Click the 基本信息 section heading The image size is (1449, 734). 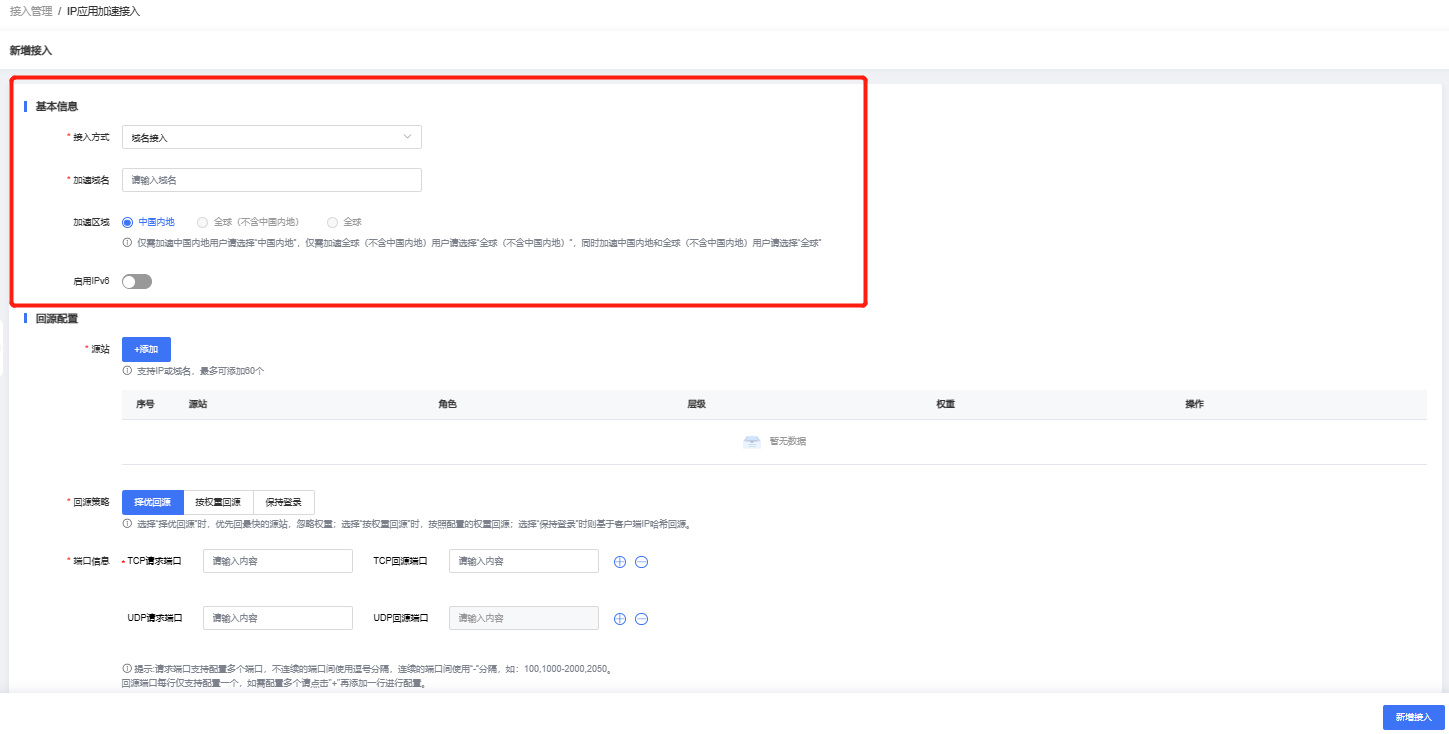pyautogui.click(x=57, y=106)
